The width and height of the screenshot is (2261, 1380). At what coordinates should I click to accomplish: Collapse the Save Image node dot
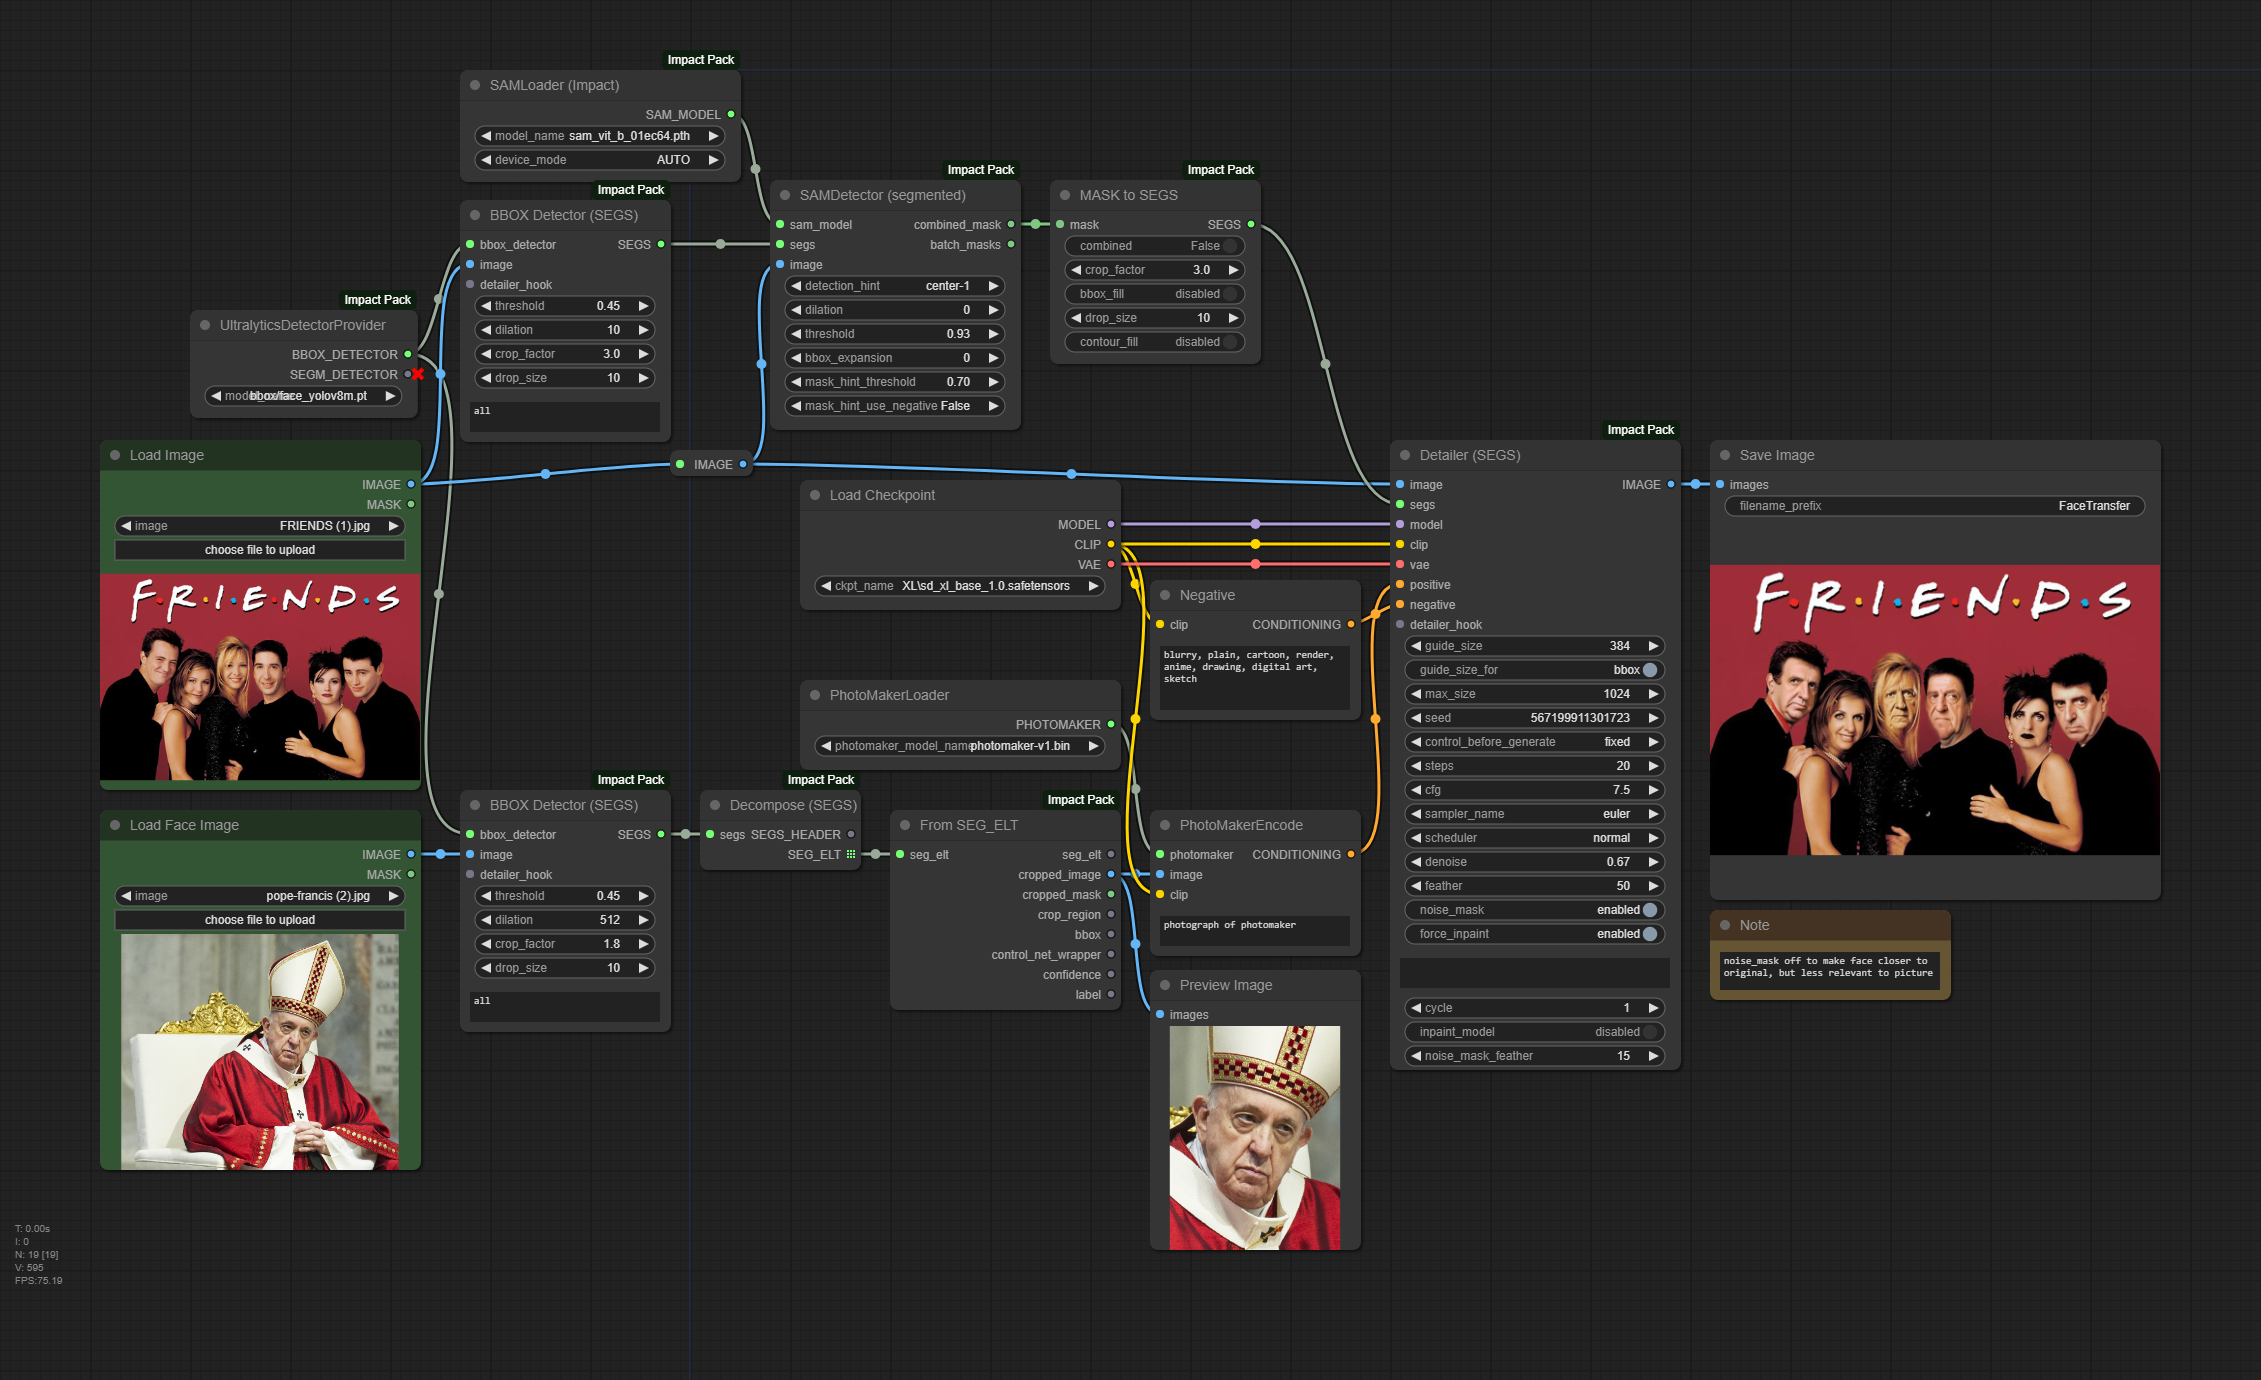[1725, 455]
